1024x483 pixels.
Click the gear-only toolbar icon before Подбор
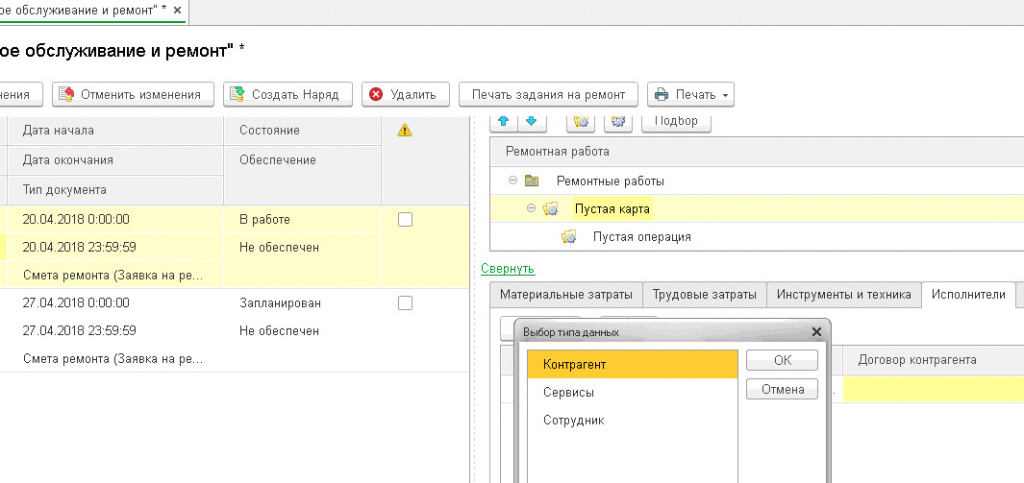[617, 121]
